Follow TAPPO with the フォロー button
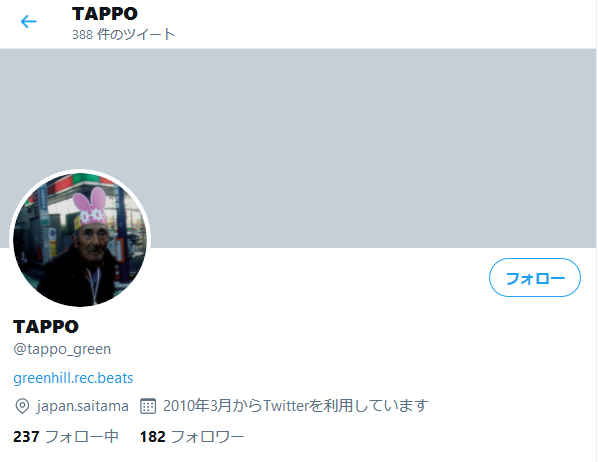The height and width of the screenshot is (462, 598). (x=535, y=277)
